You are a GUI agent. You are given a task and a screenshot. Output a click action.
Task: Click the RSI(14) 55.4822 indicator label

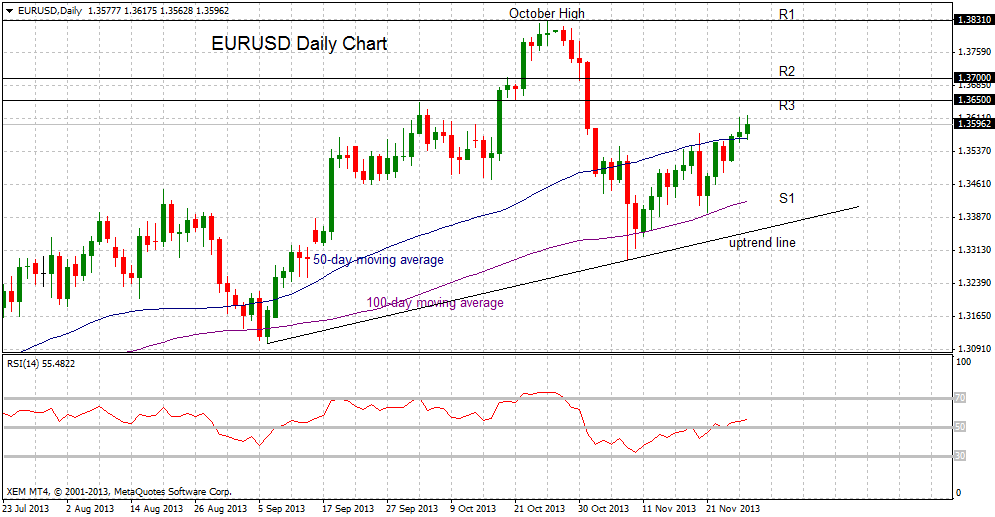(41, 363)
